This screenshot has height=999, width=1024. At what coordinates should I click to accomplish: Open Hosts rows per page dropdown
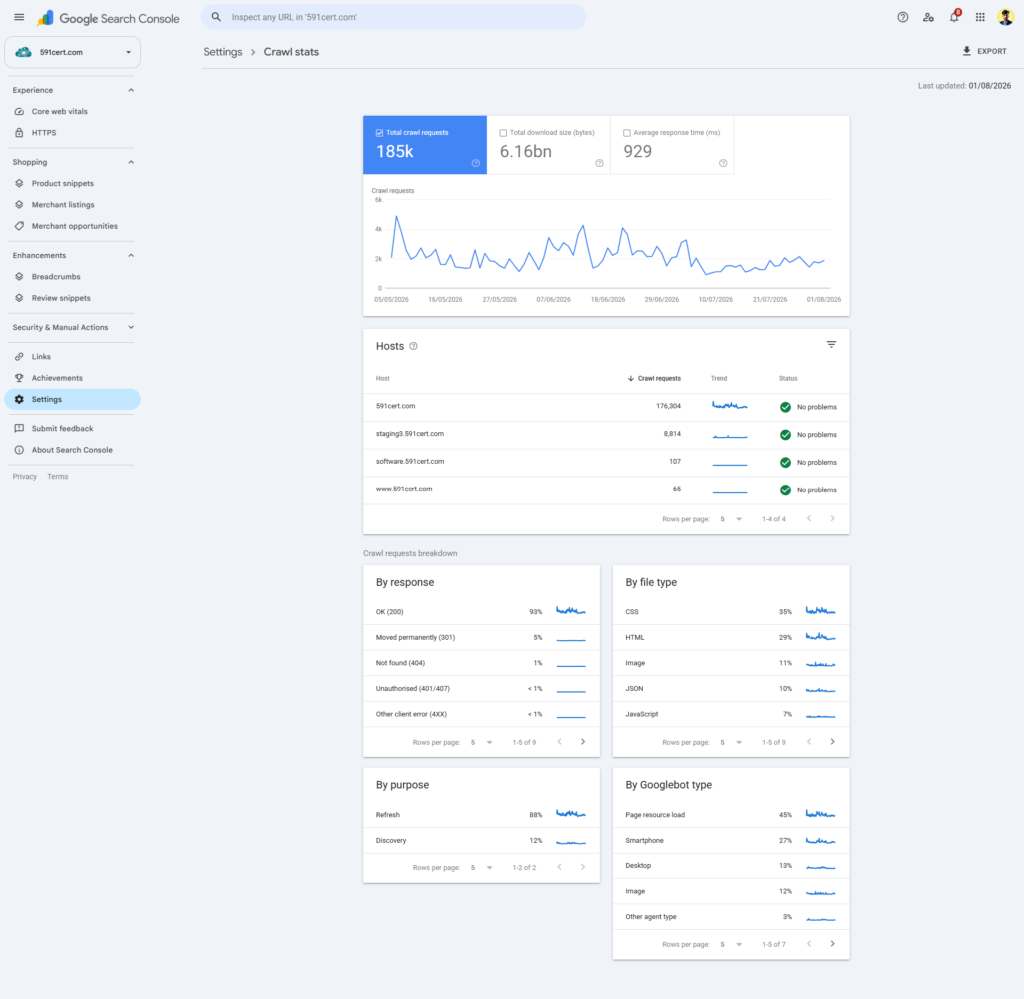click(731, 519)
